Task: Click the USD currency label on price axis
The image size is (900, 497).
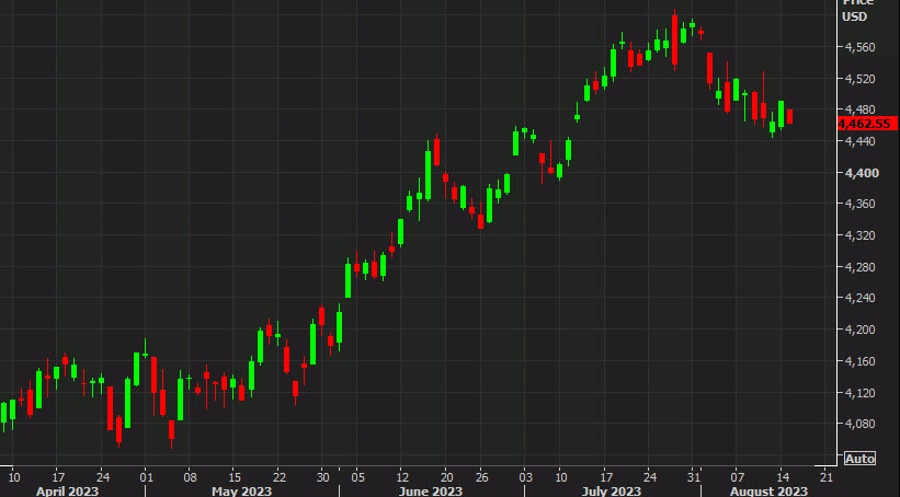Action: coord(854,17)
